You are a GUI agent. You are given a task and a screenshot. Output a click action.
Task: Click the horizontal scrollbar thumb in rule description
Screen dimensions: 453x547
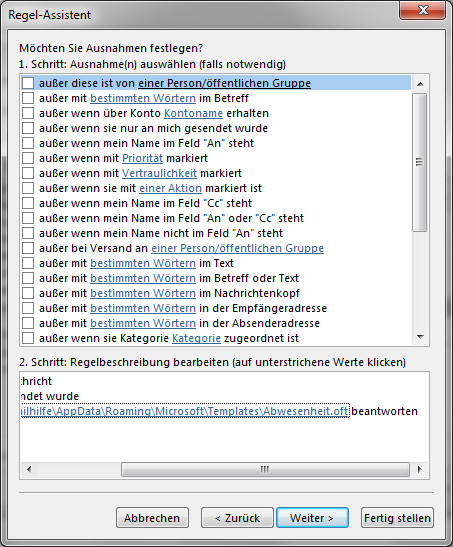tap(265, 469)
